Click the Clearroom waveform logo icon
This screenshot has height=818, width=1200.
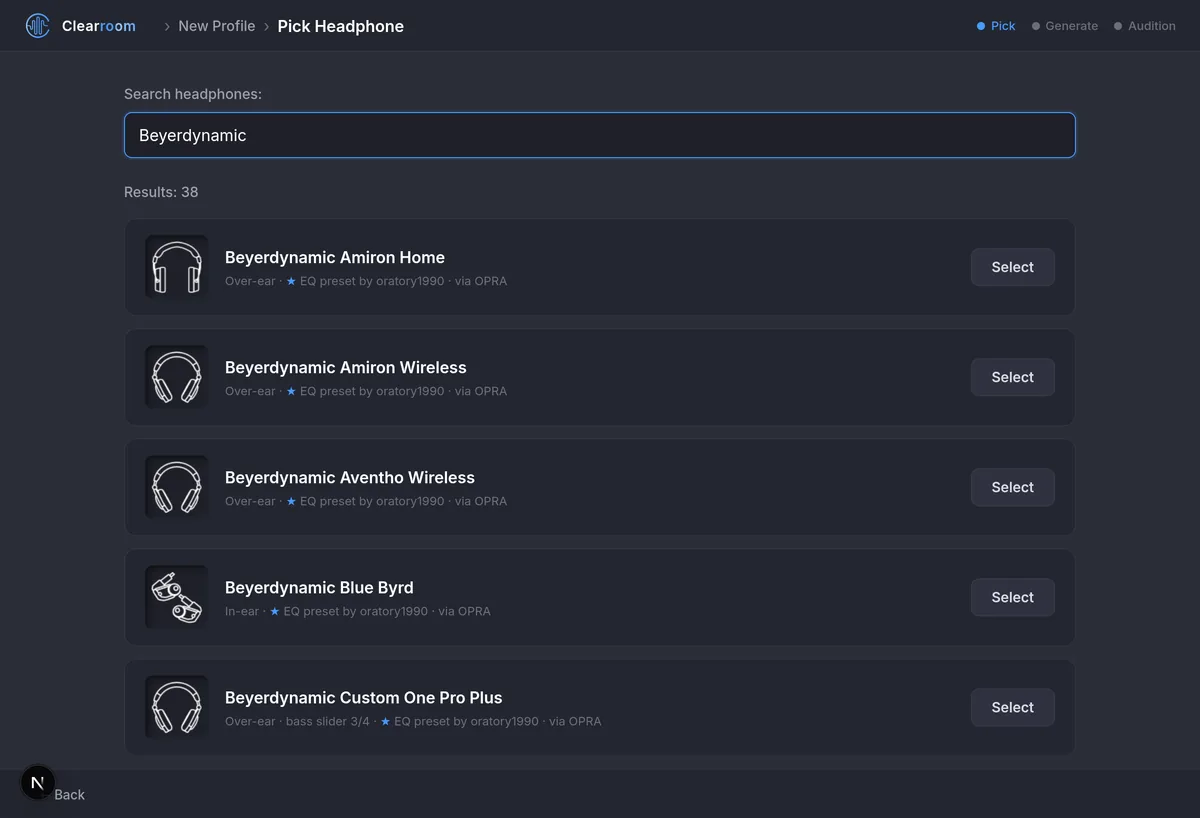pos(38,26)
